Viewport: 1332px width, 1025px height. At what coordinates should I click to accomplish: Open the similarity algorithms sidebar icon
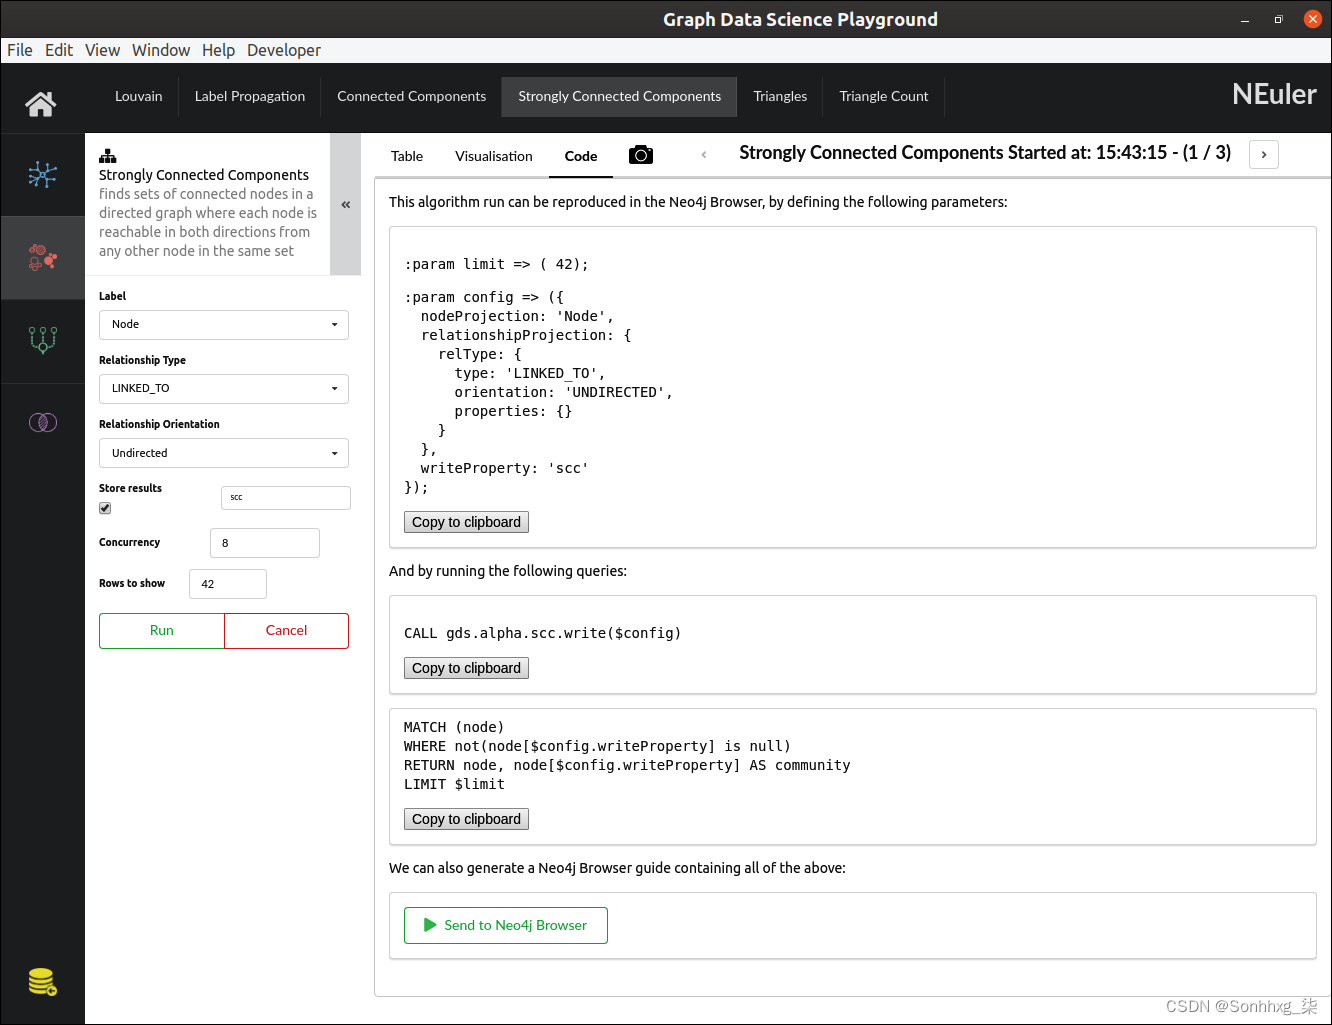tap(43, 422)
